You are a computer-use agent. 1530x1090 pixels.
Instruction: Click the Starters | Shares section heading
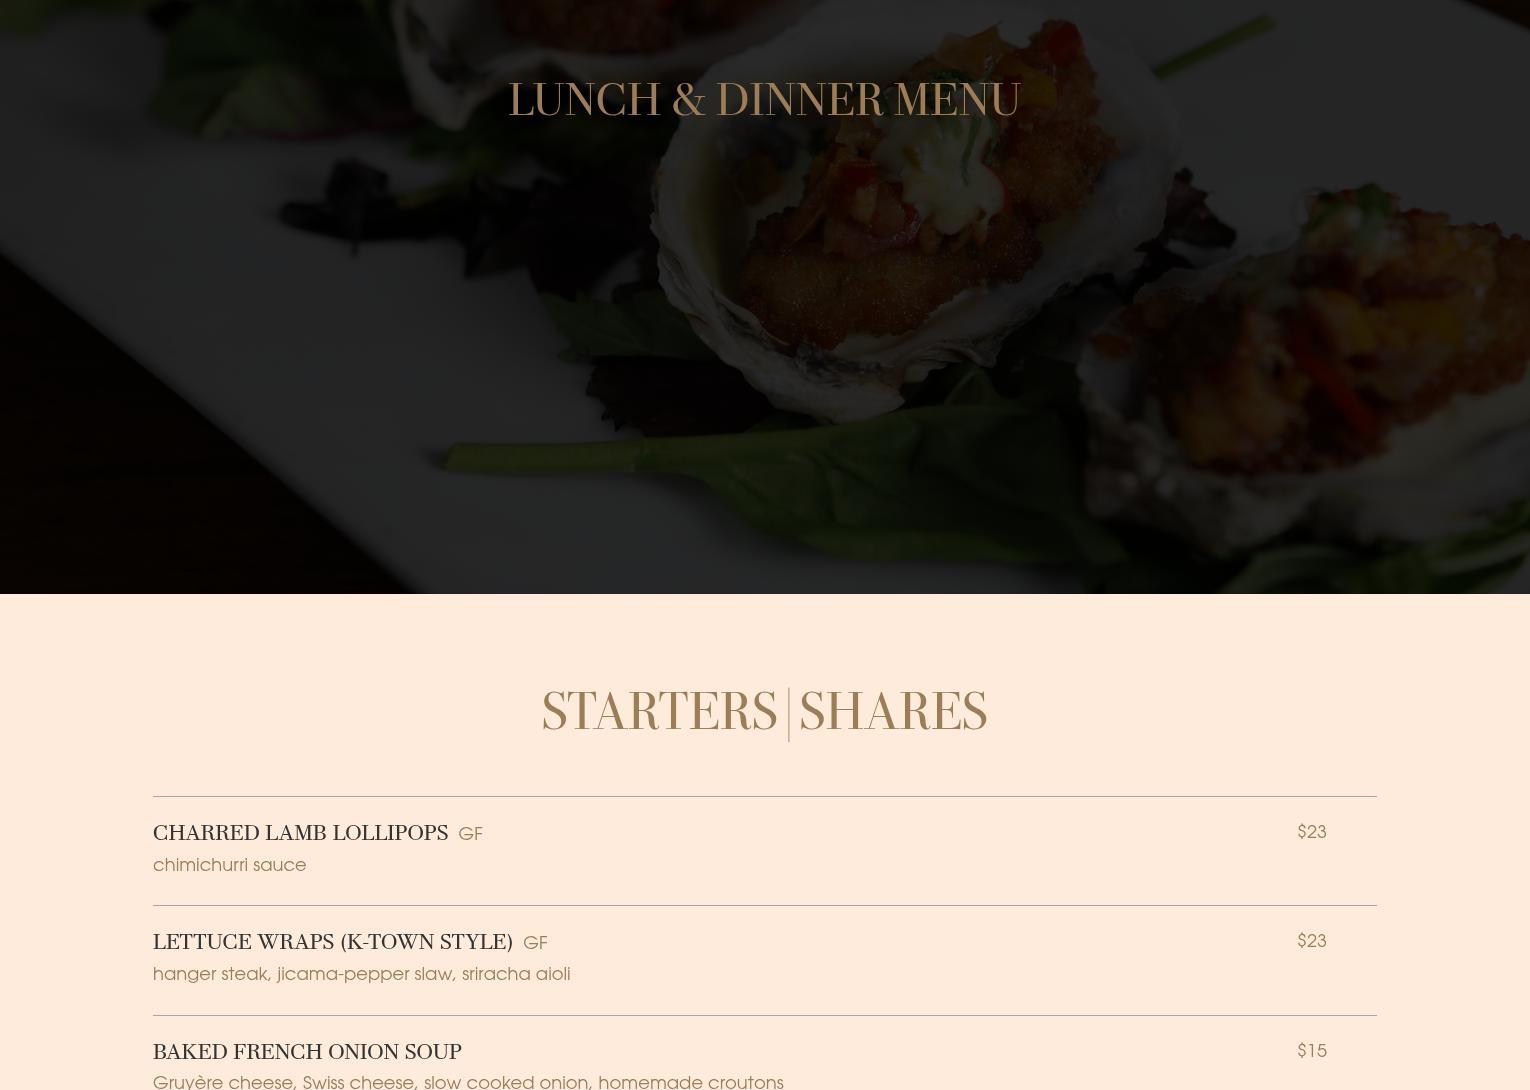point(764,712)
